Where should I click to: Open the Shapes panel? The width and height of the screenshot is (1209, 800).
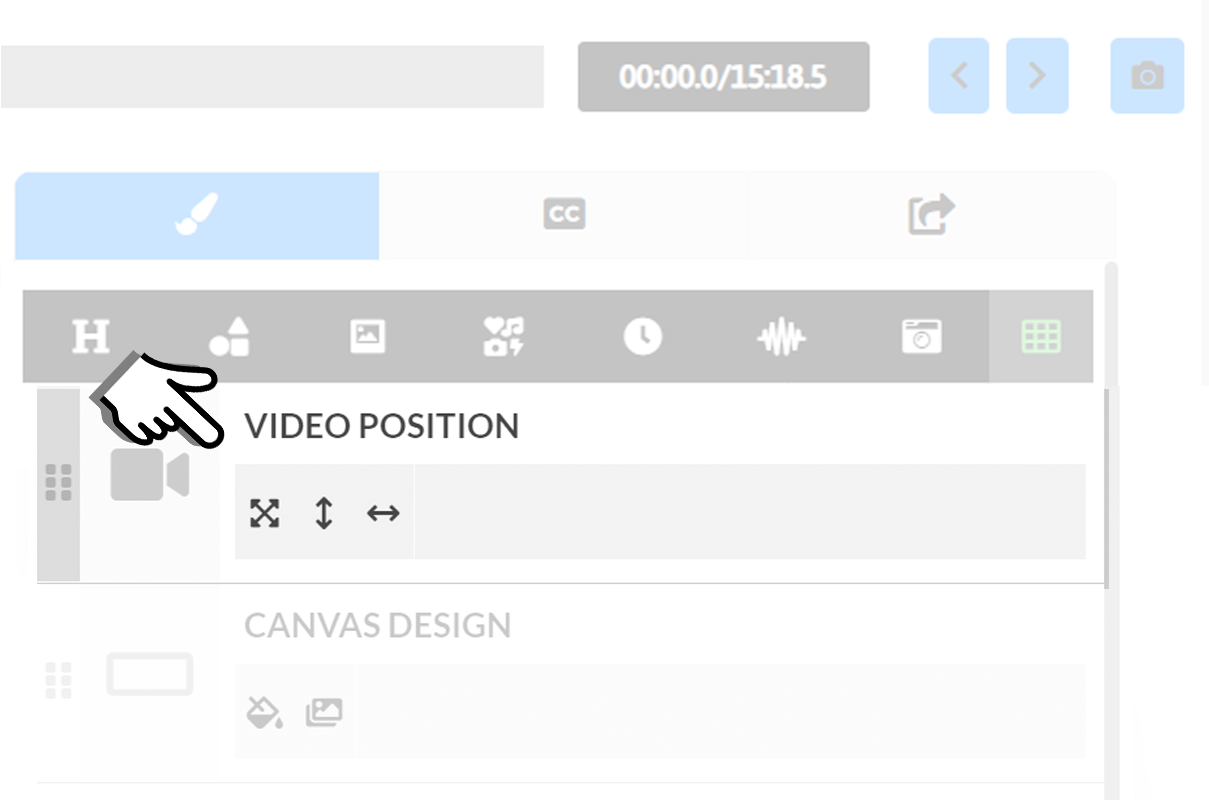pos(230,337)
